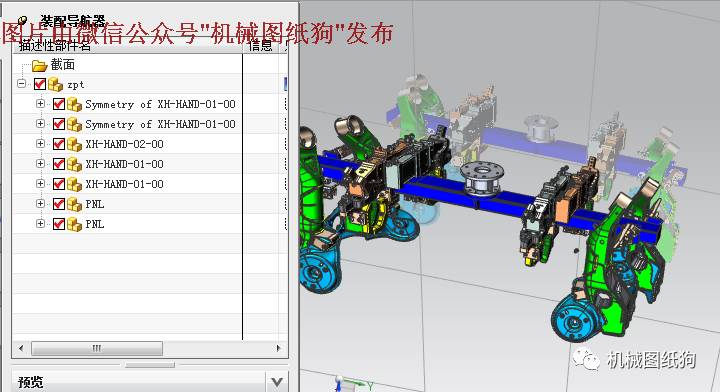This screenshot has height=392, width=720.
Task: Collapse the zpt tree node
Action: (x=22, y=84)
